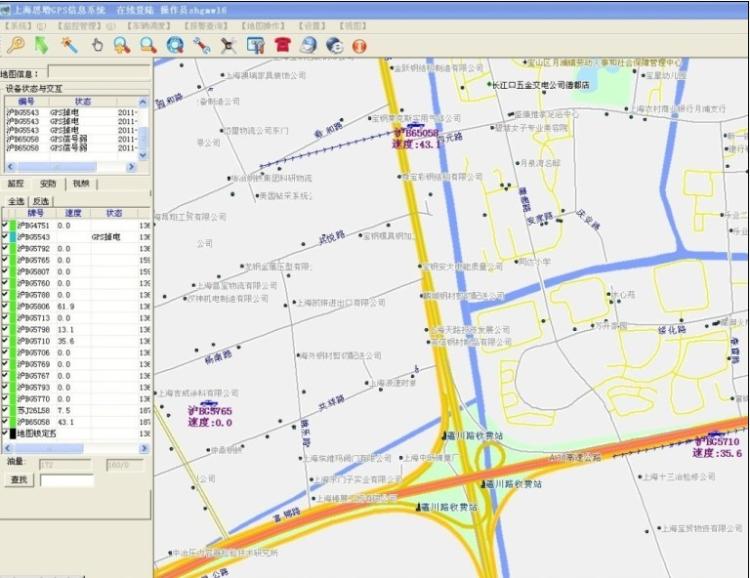This screenshot has width=750, height=578.
Task: Click the 编号 column header in status list
Action: [26, 101]
